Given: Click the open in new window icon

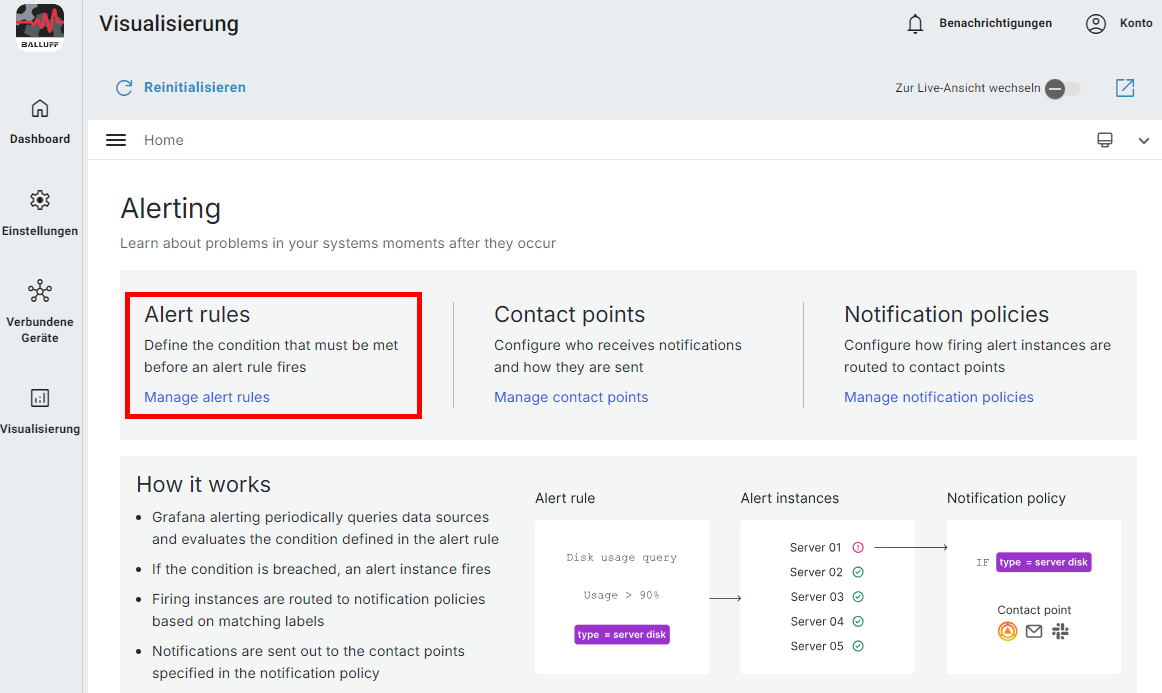Looking at the screenshot, I should pos(1125,88).
